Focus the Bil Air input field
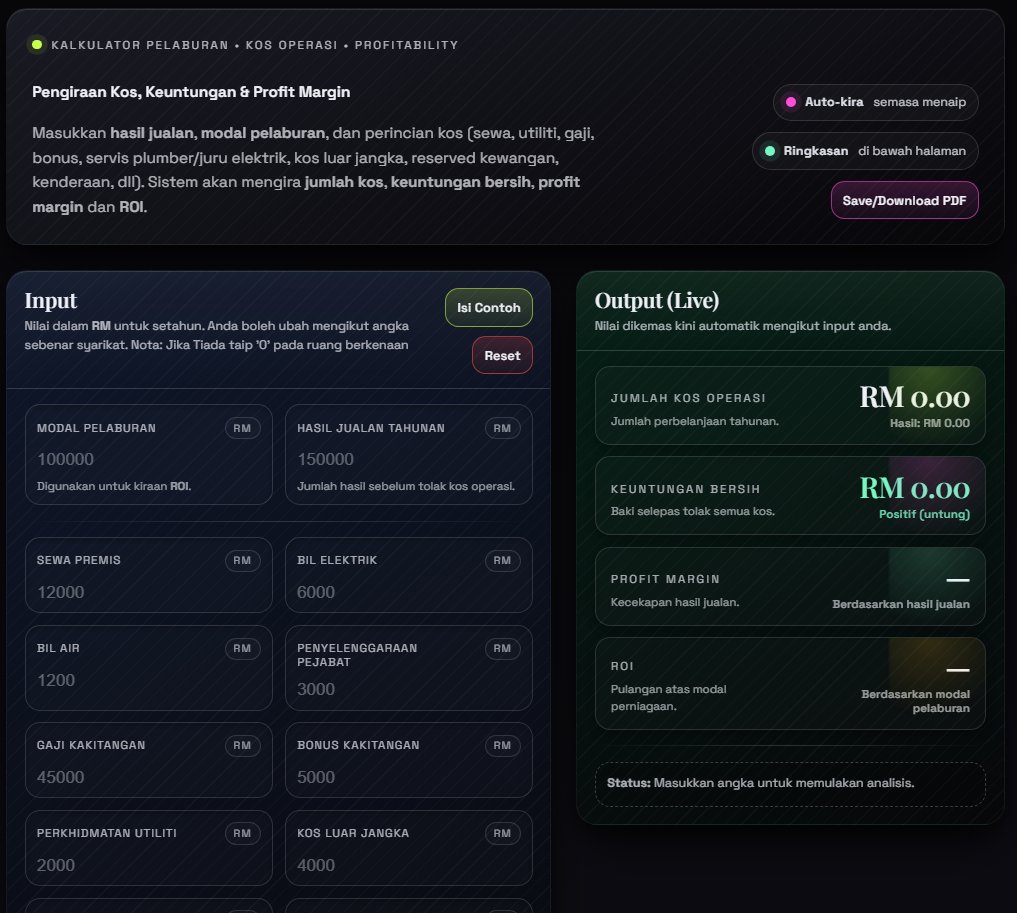Screen dimensions: 1017x913 (149, 680)
